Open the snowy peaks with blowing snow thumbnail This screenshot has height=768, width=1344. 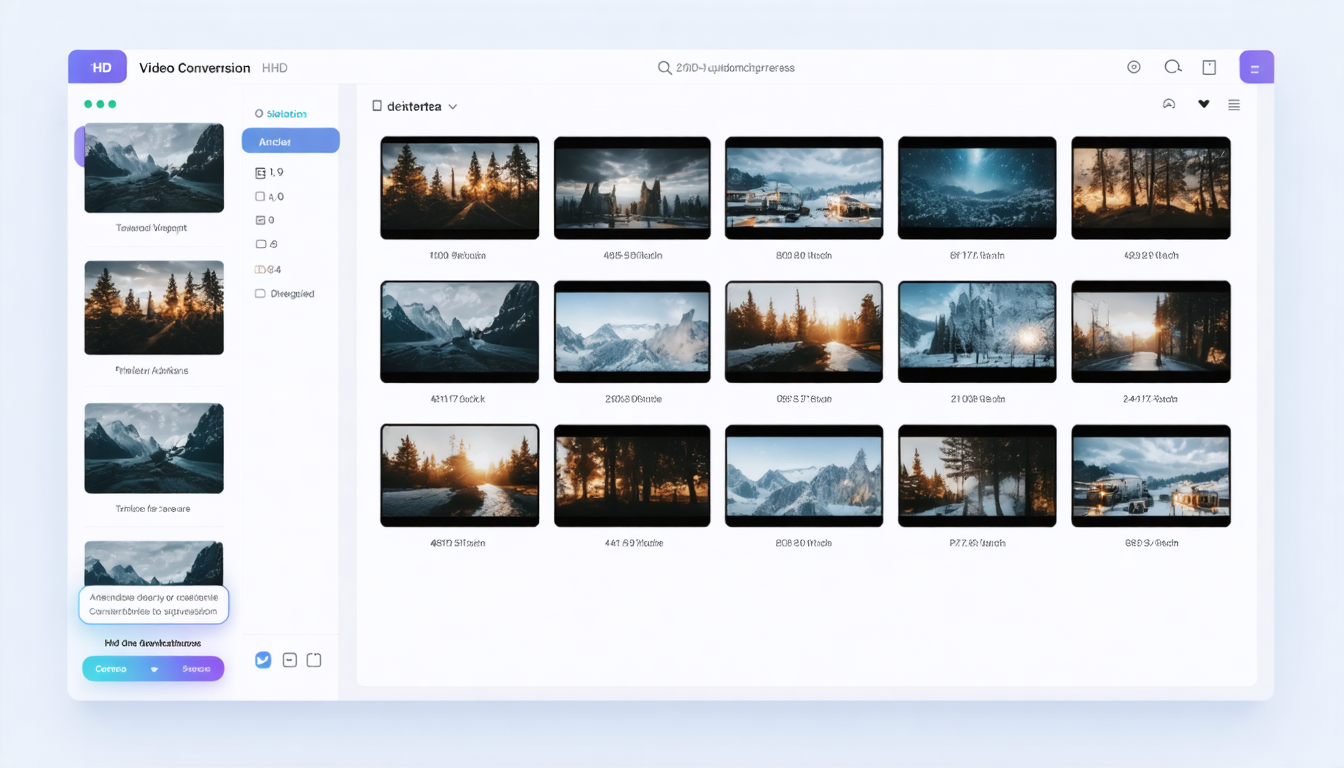click(632, 332)
